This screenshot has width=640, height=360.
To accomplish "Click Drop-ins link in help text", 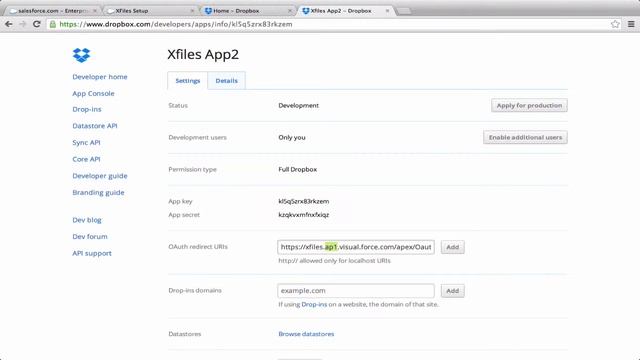I will click(314, 304).
